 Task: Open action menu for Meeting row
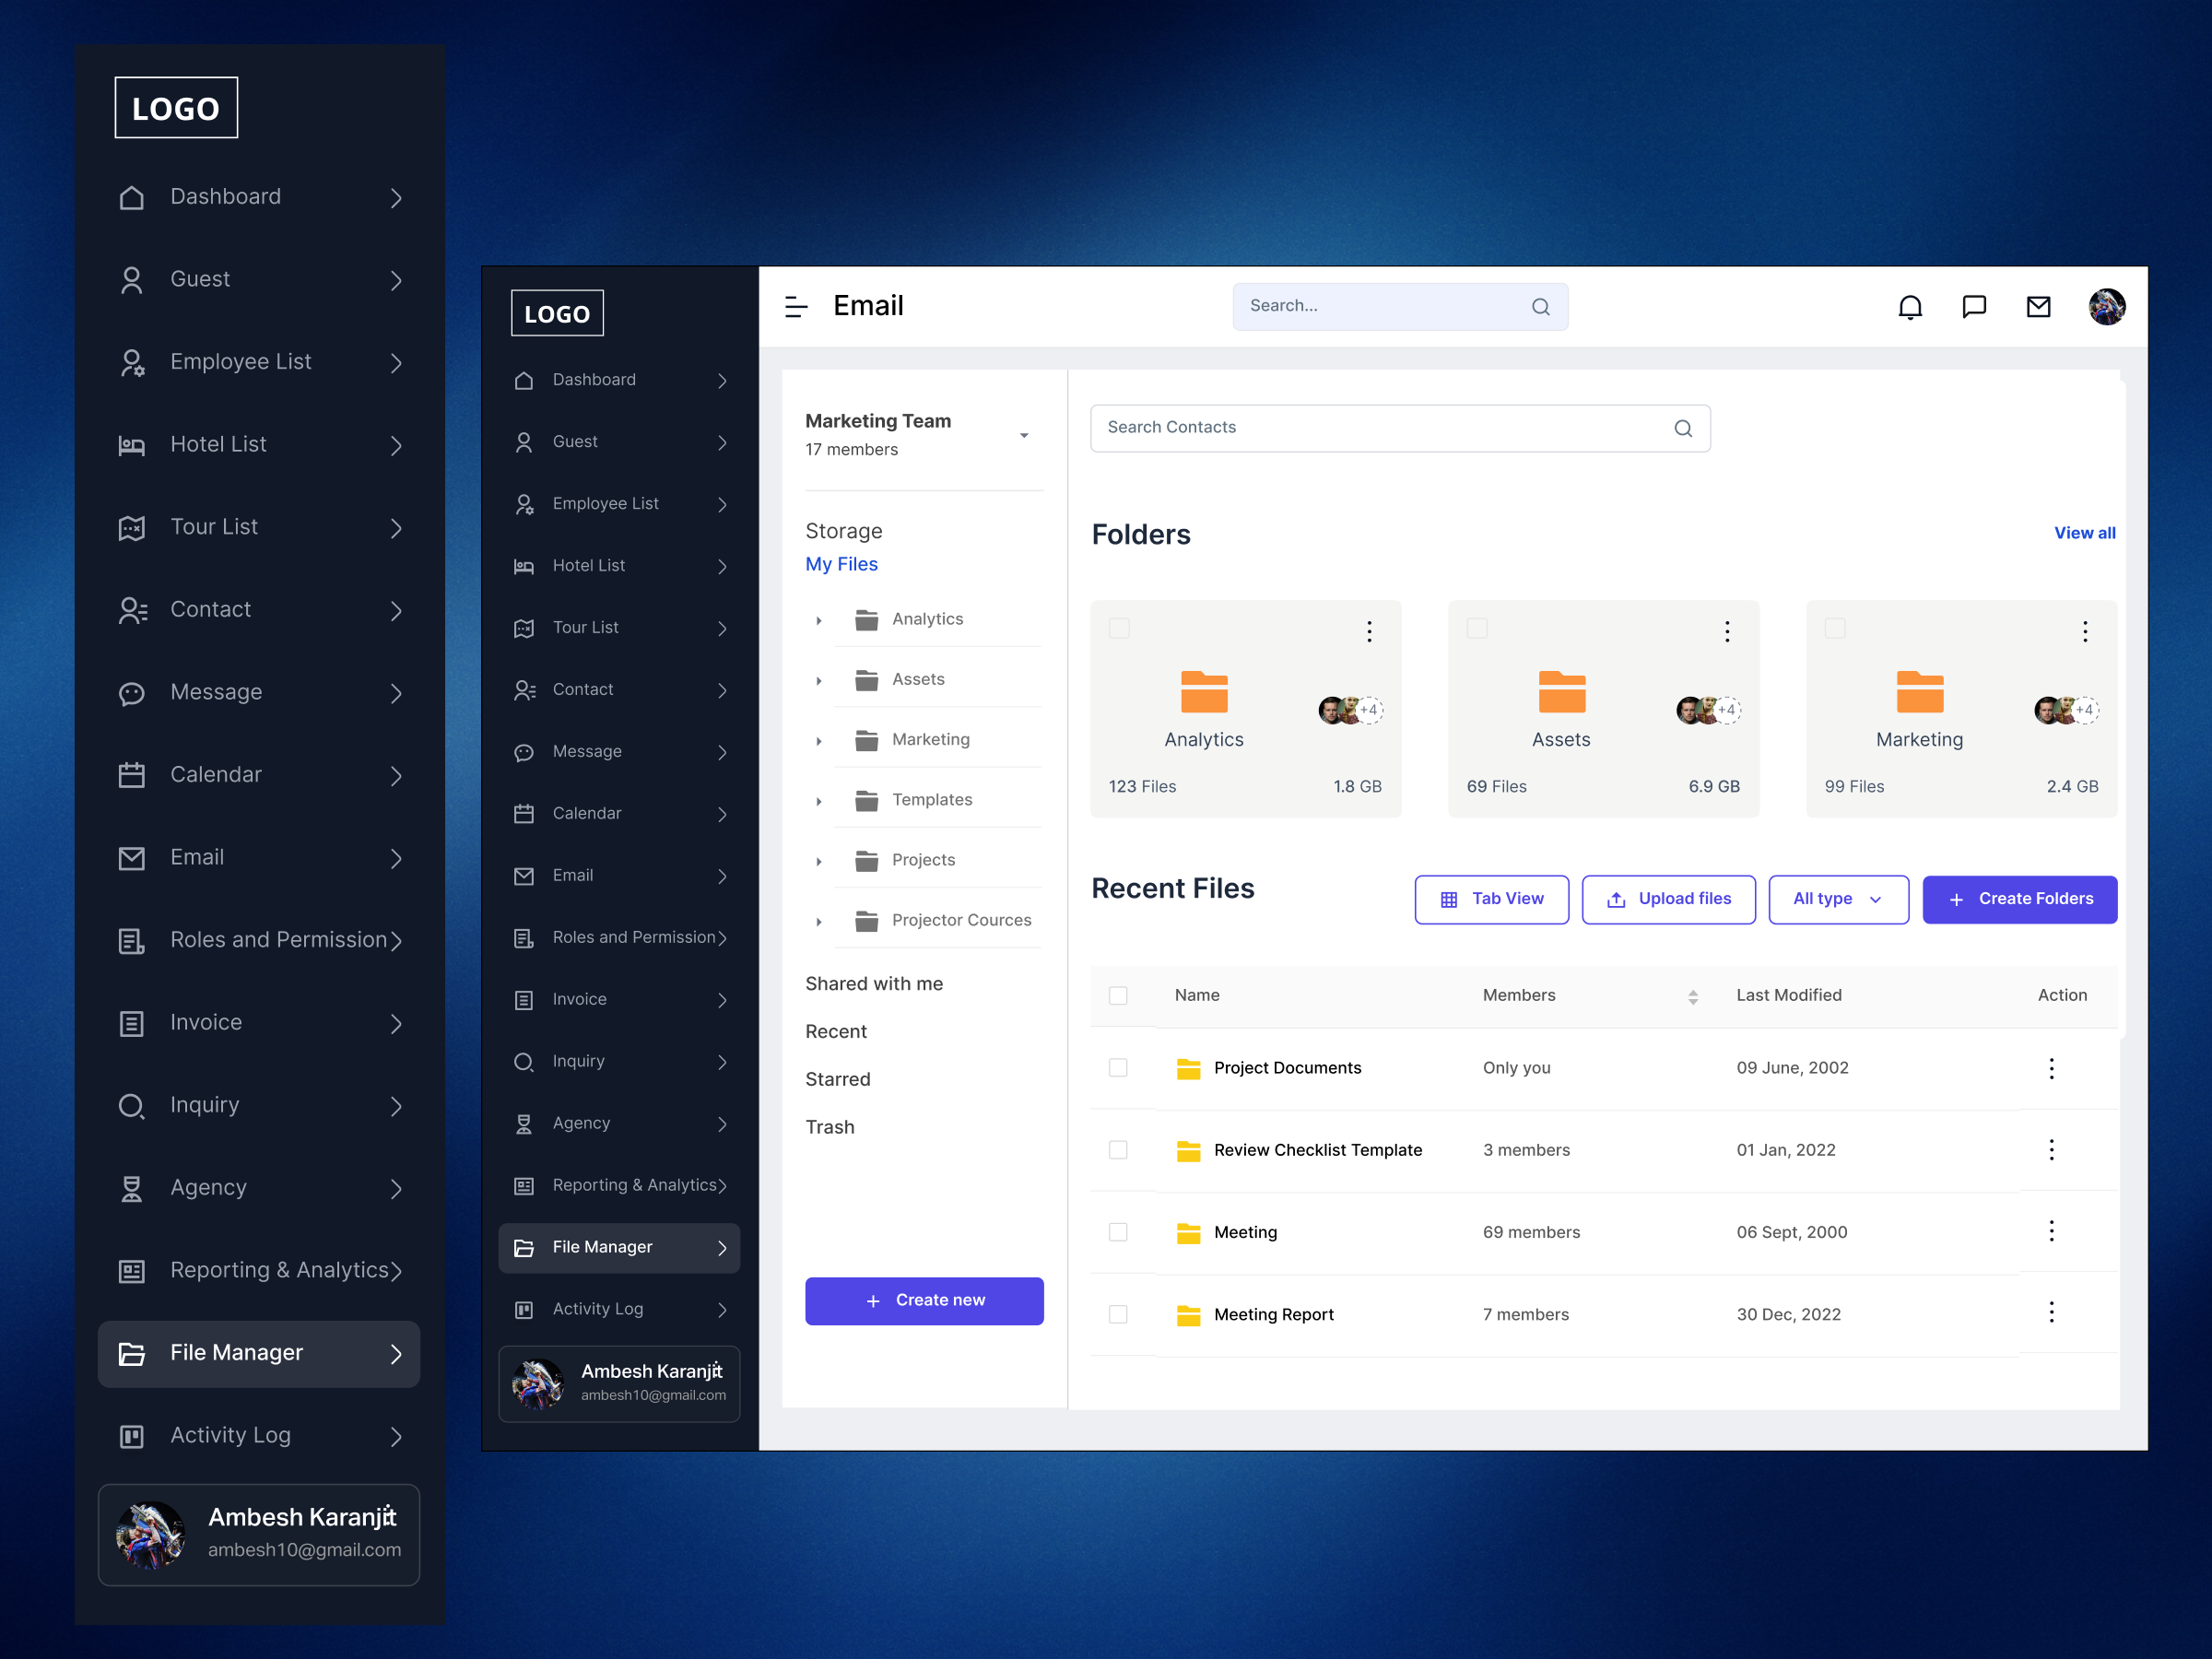click(2052, 1231)
